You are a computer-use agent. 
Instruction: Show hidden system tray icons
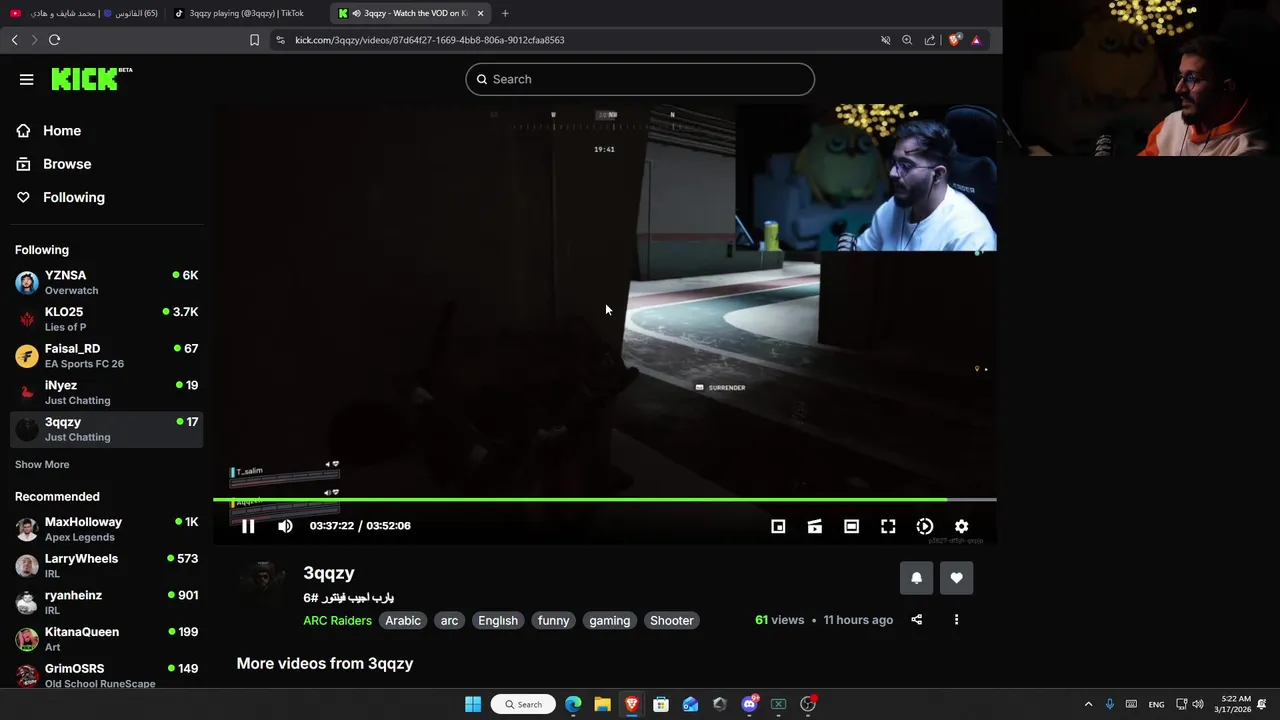[1088, 704]
